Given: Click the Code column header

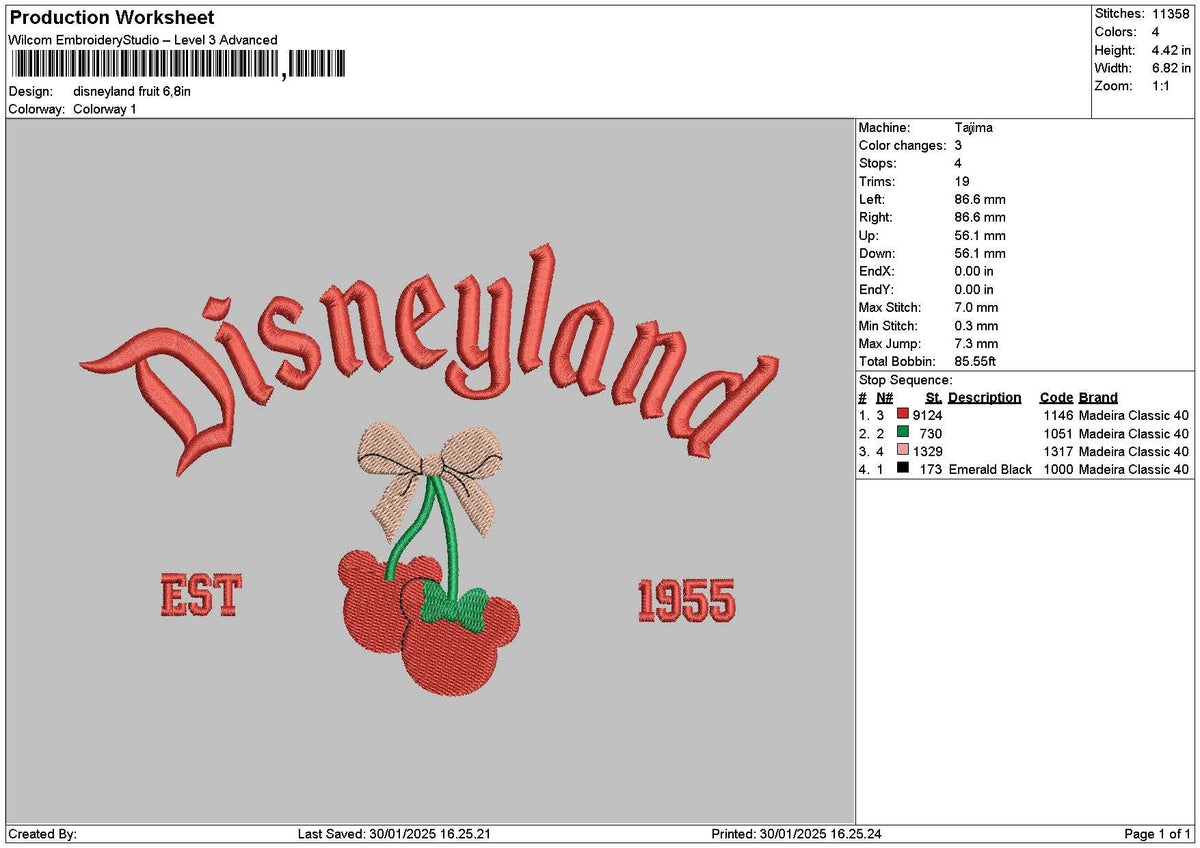Looking at the screenshot, I should click(1056, 398).
